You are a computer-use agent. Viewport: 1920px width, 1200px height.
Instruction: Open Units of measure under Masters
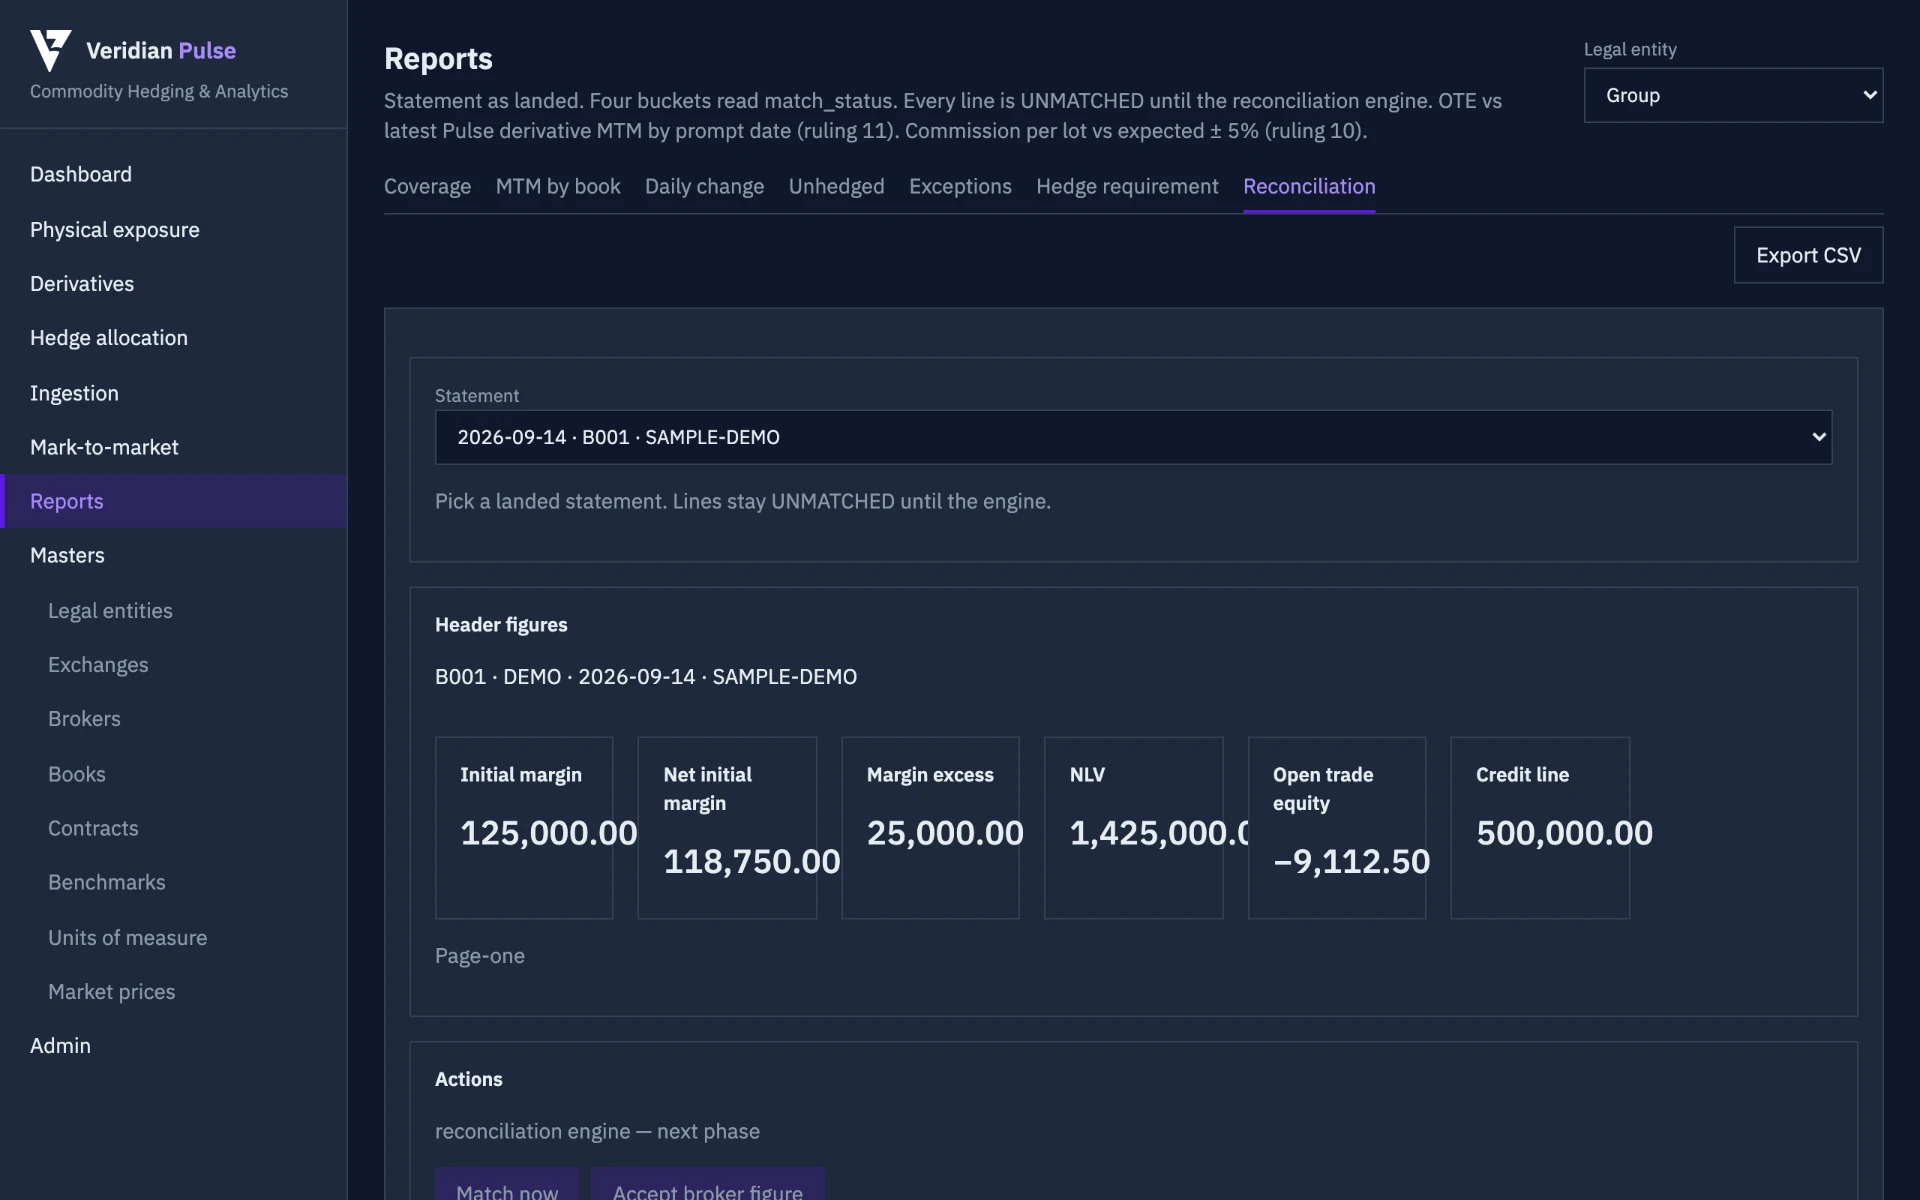pos(174,937)
